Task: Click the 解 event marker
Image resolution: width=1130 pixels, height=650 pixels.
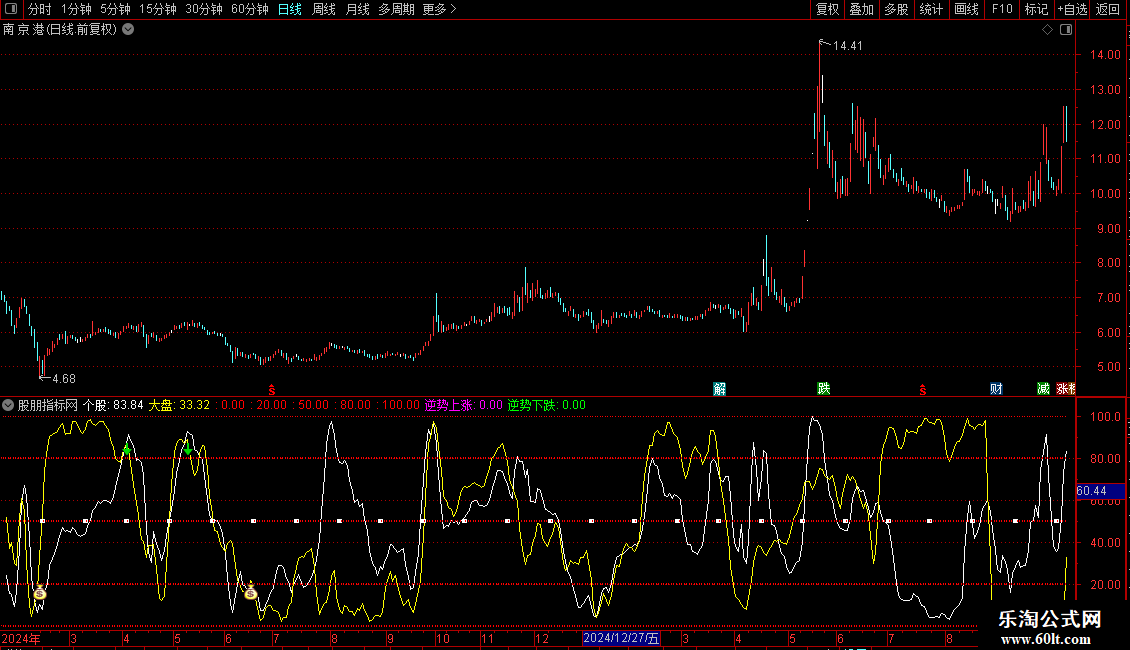Action: coord(719,389)
